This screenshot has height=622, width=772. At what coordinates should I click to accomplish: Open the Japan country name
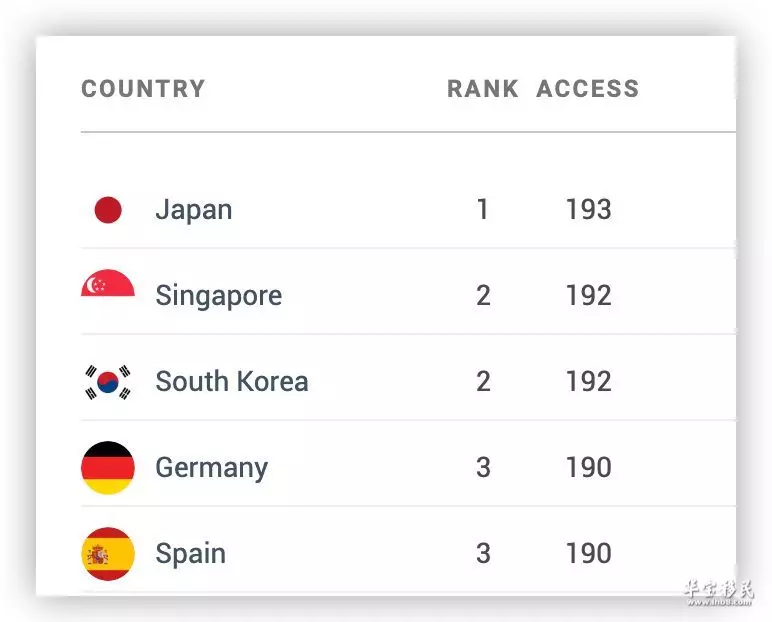coord(193,210)
